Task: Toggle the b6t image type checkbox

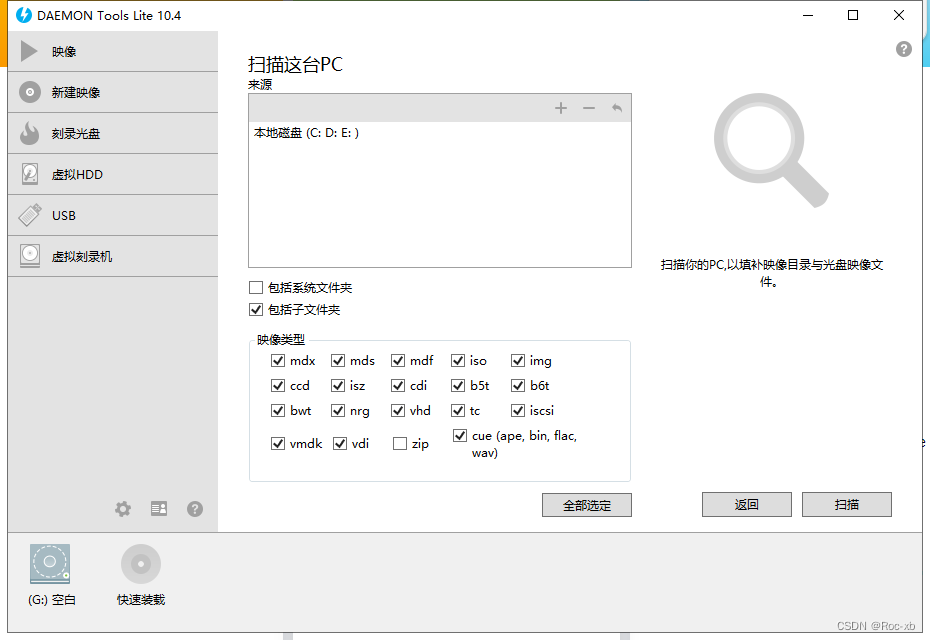Action: (518, 386)
